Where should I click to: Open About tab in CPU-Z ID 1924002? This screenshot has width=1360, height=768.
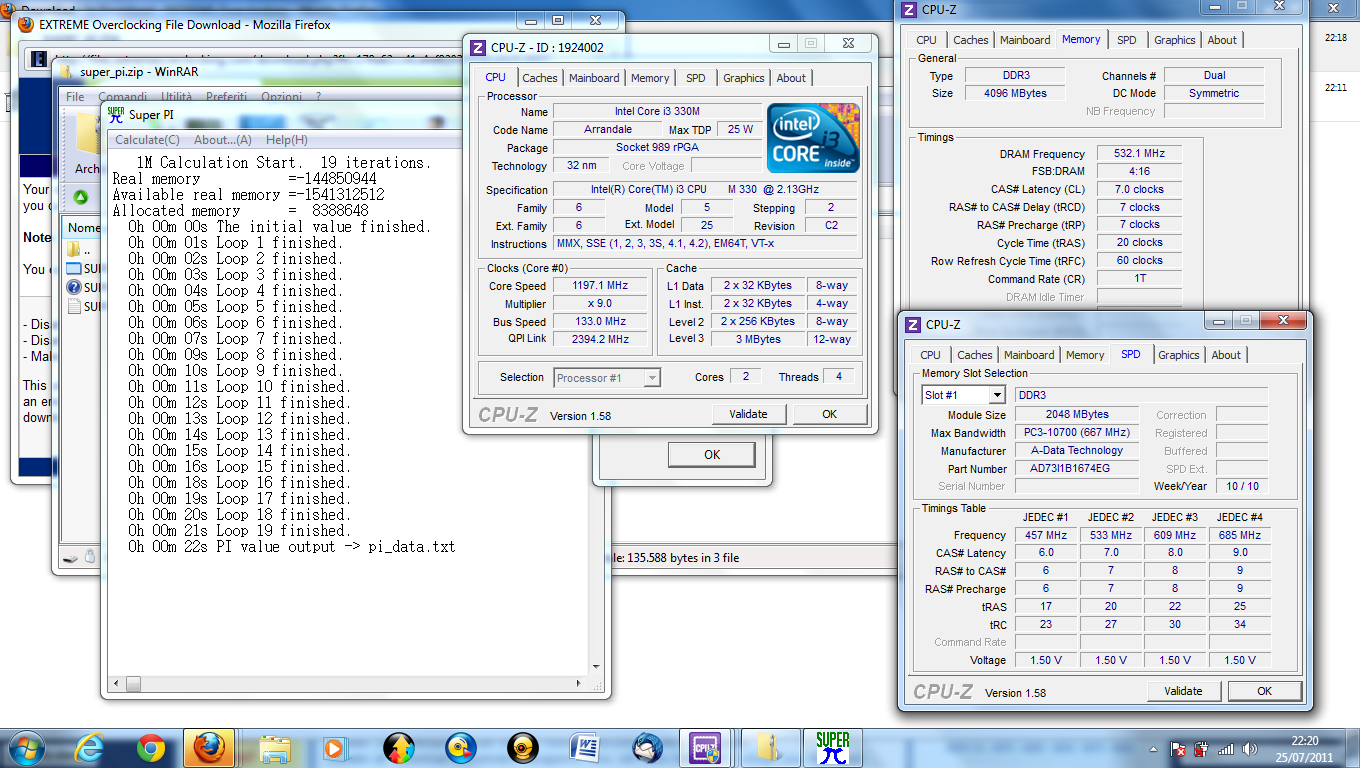tap(791, 78)
